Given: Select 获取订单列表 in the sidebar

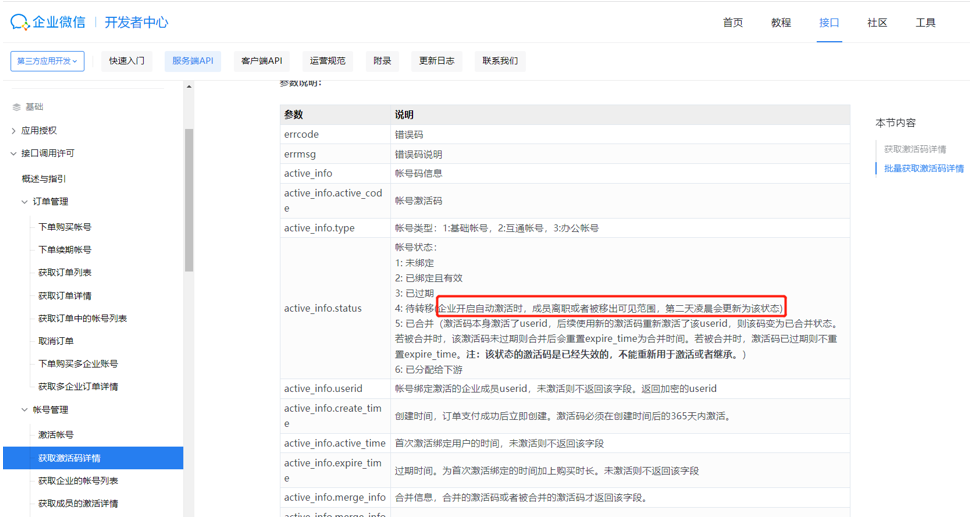Looking at the screenshot, I should (x=64, y=273).
